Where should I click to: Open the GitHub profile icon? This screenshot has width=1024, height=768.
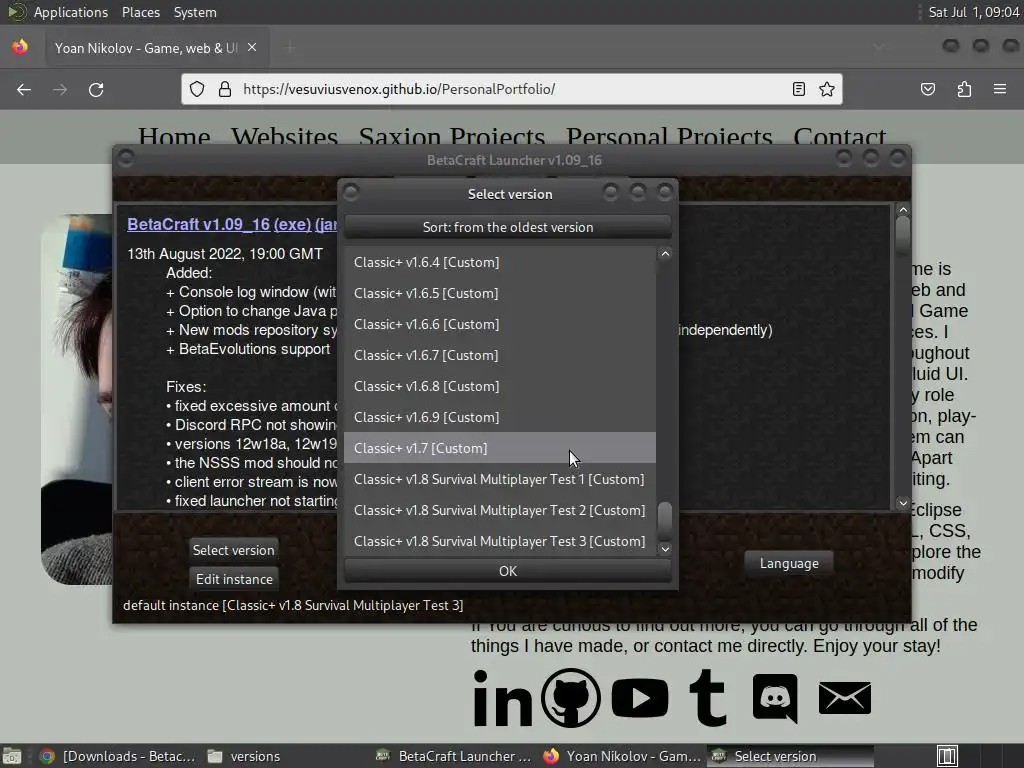coord(571,697)
